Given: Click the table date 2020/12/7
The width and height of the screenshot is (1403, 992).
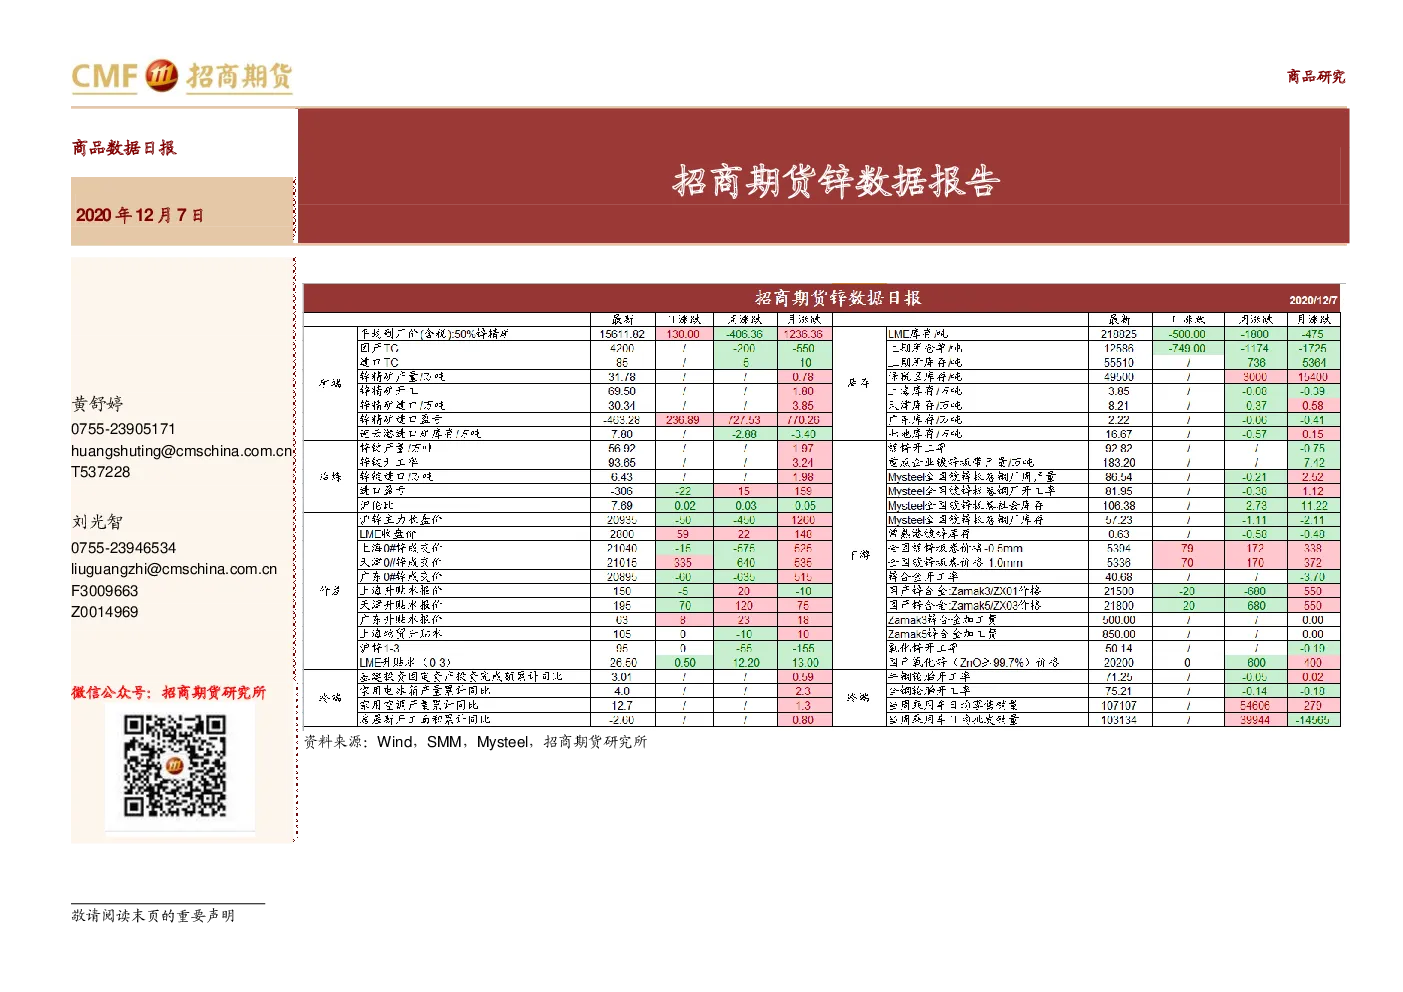Looking at the screenshot, I should pos(1313,300).
